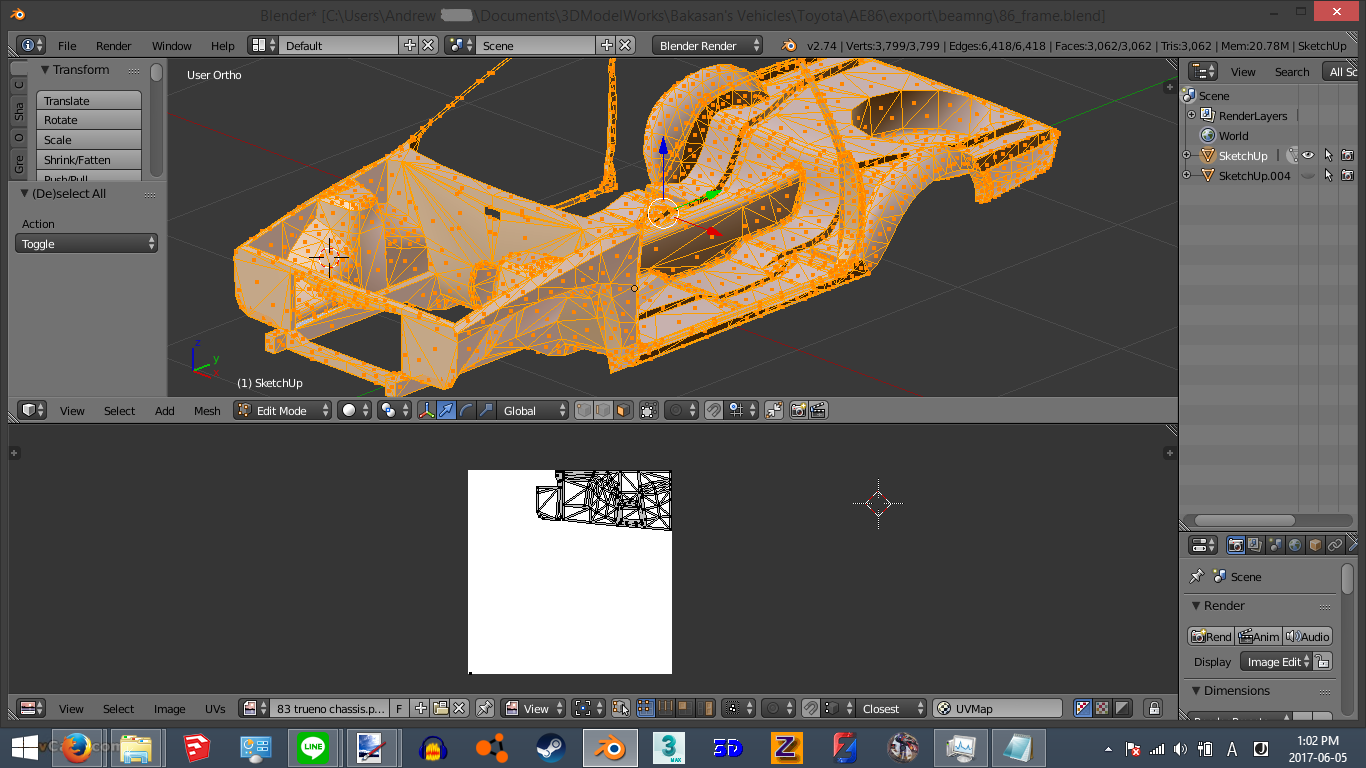Collapse the Dimensions panel
Image resolution: width=1366 pixels, height=768 pixels.
[1196, 691]
